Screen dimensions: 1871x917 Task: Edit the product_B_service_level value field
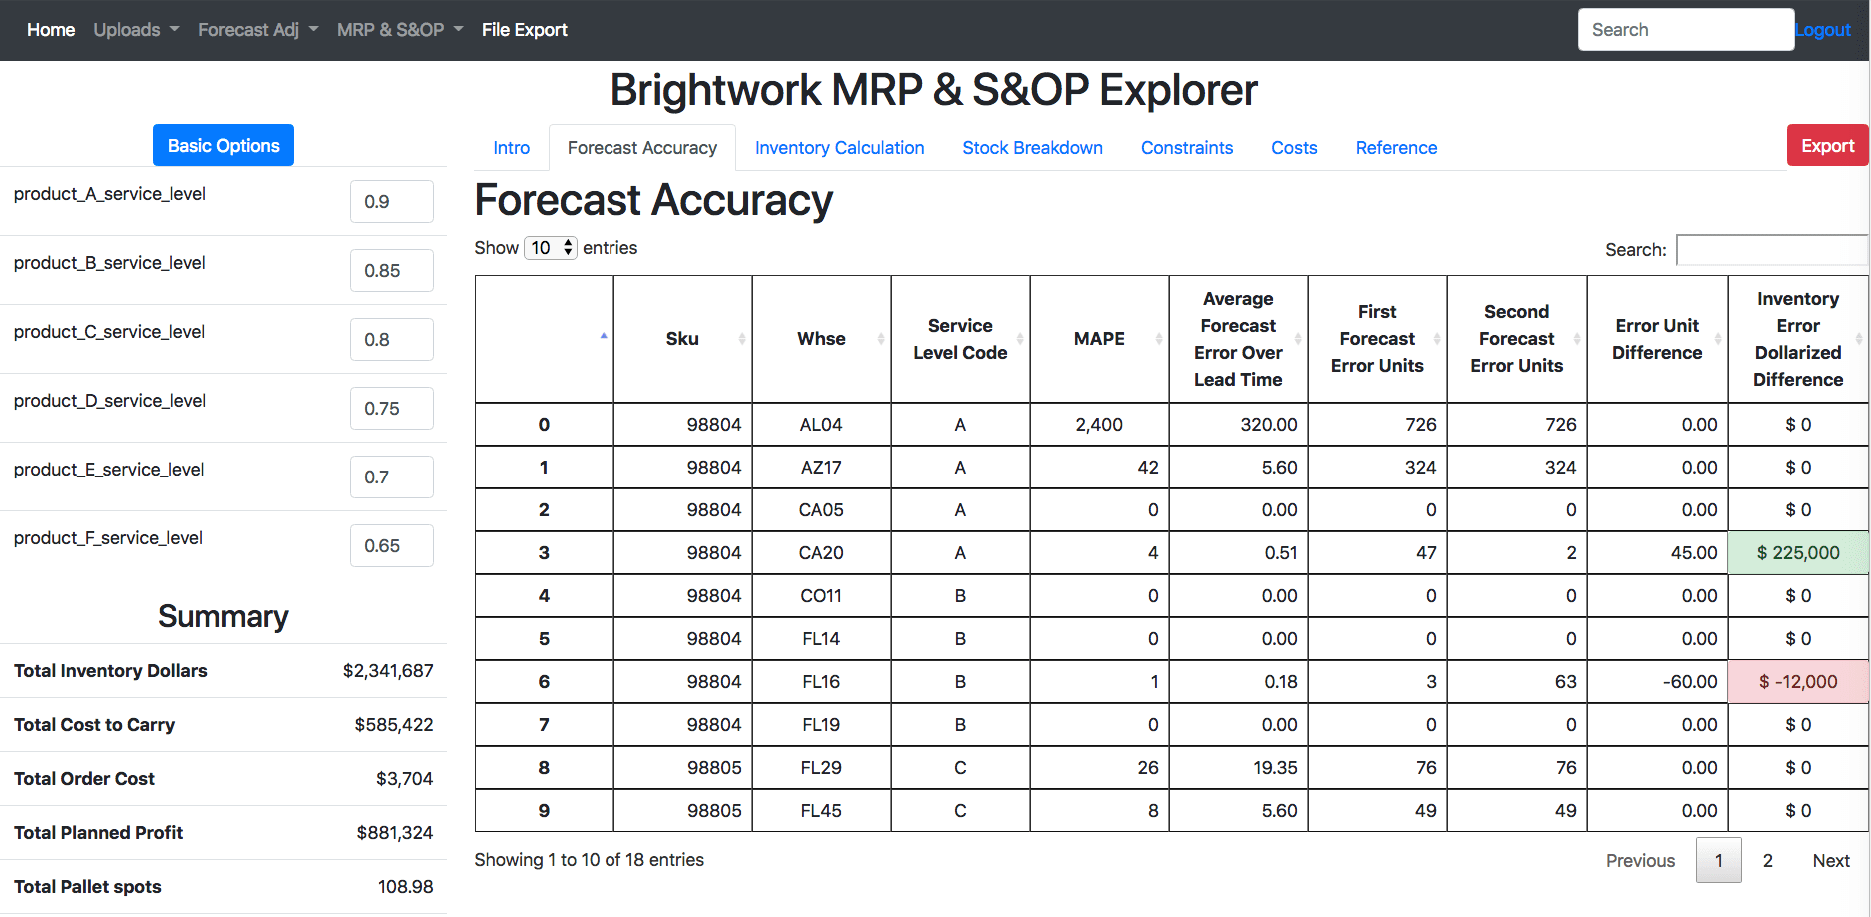pyautogui.click(x=391, y=270)
